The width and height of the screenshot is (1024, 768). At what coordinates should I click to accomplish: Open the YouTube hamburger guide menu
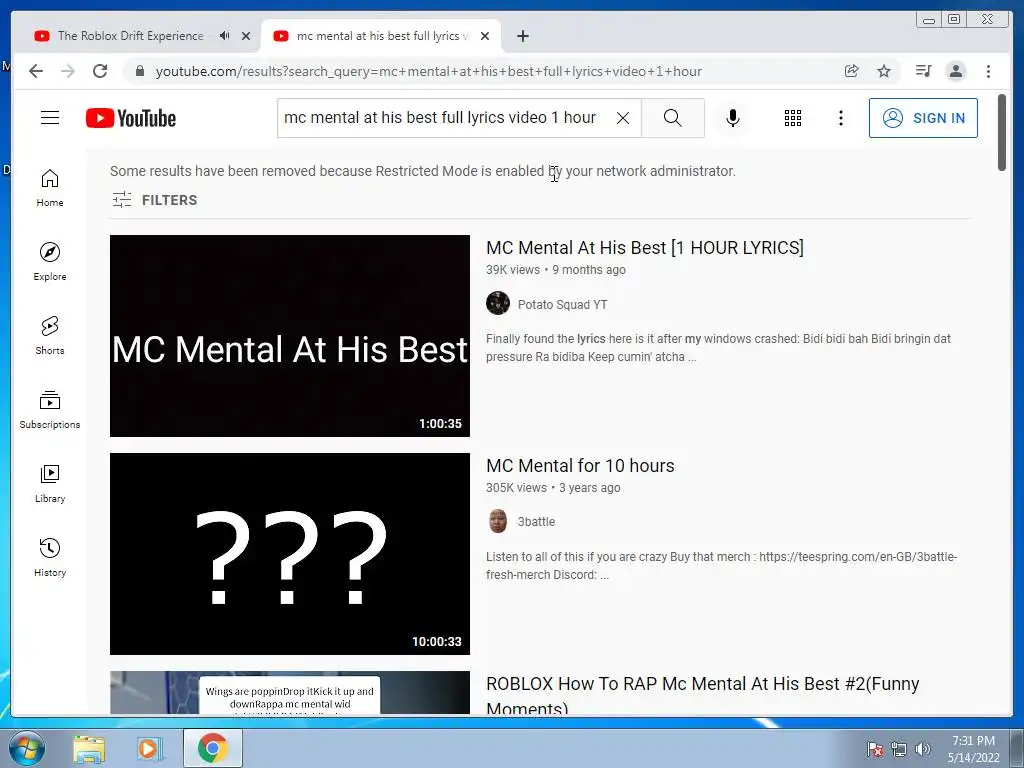click(50, 118)
